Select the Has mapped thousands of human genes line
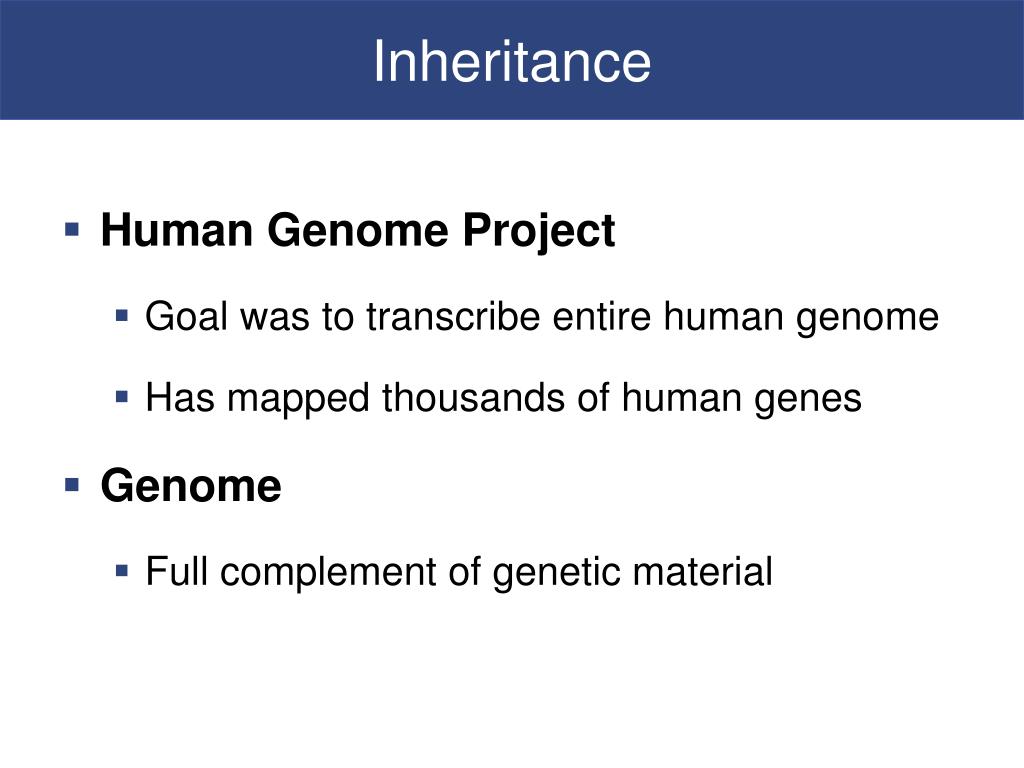The width and height of the screenshot is (1024, 768). coord(504,398)
